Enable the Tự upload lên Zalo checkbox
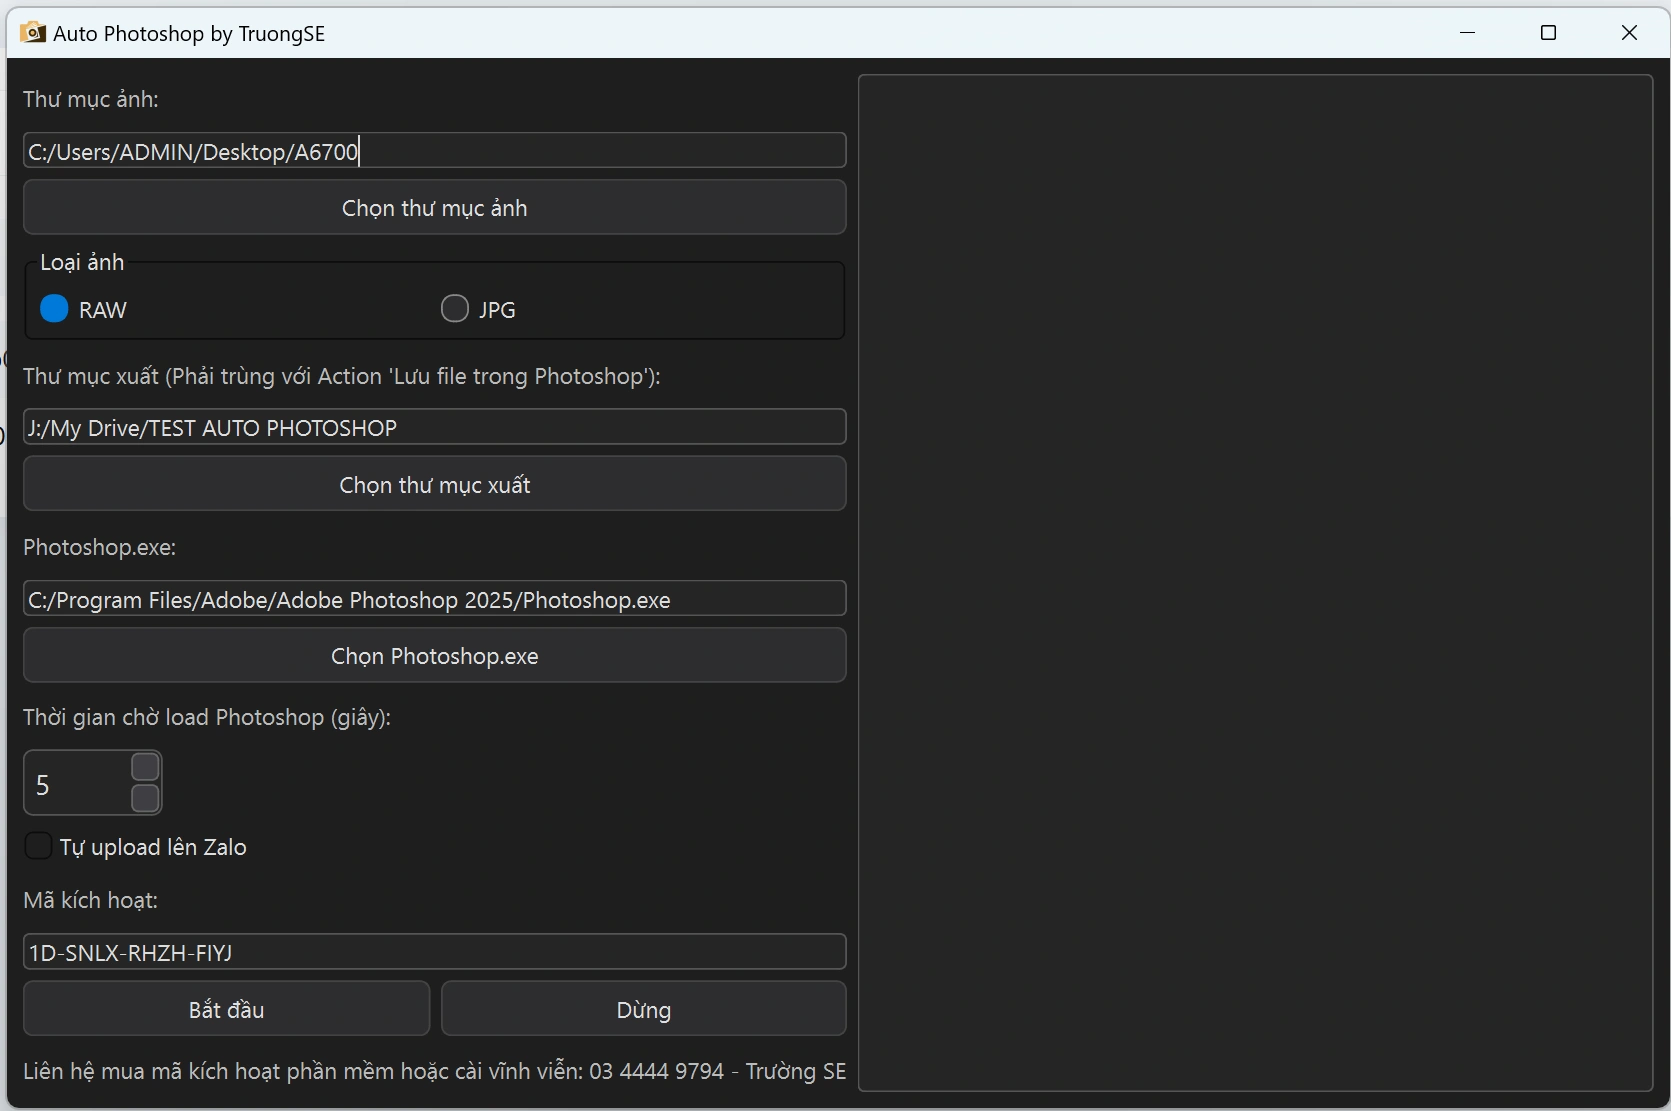Image resolution: width=1671 pixels, height=1111 pixels. [38, 846]
